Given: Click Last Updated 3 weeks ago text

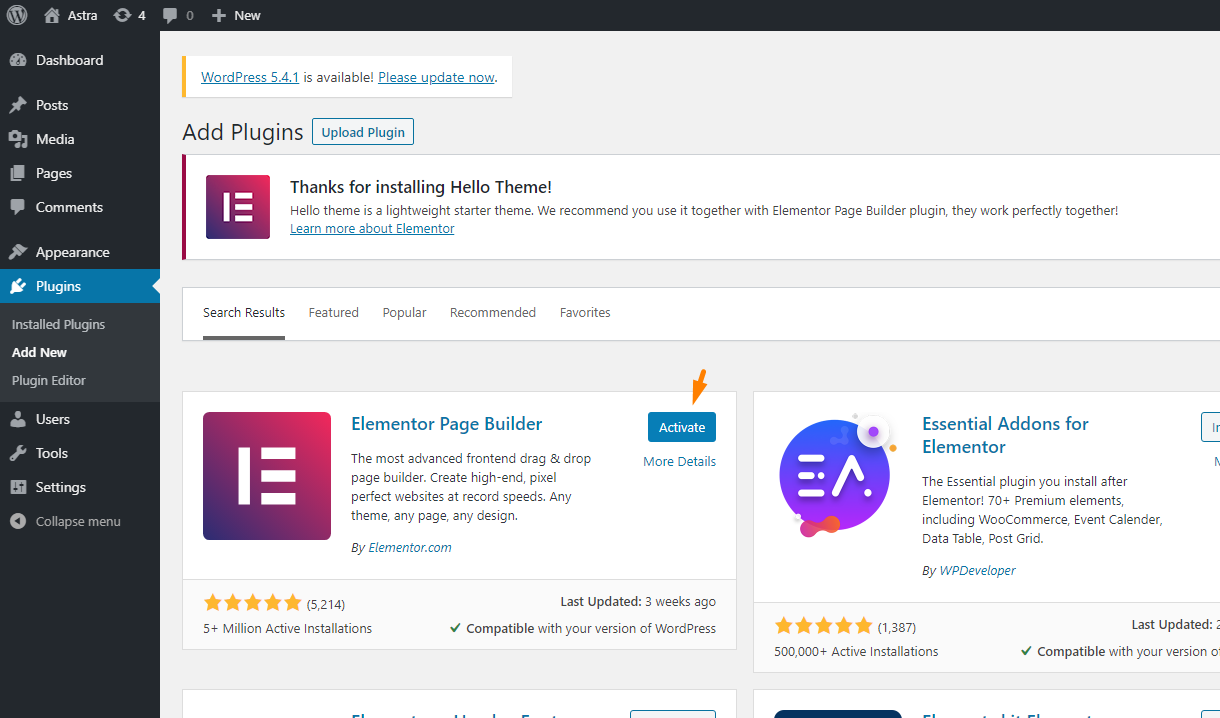Looking at the screenshot, I should pyautogui.click(x=638, y=602).
